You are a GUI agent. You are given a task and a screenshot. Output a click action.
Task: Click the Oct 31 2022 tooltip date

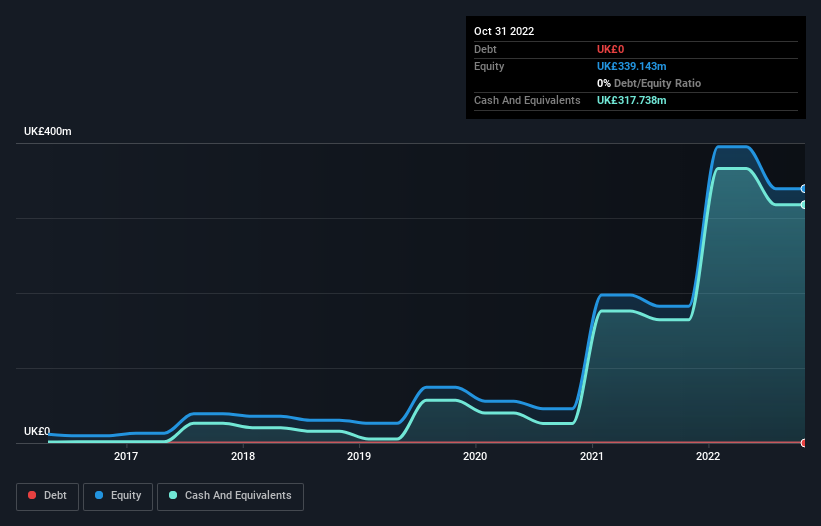(504, 31)
